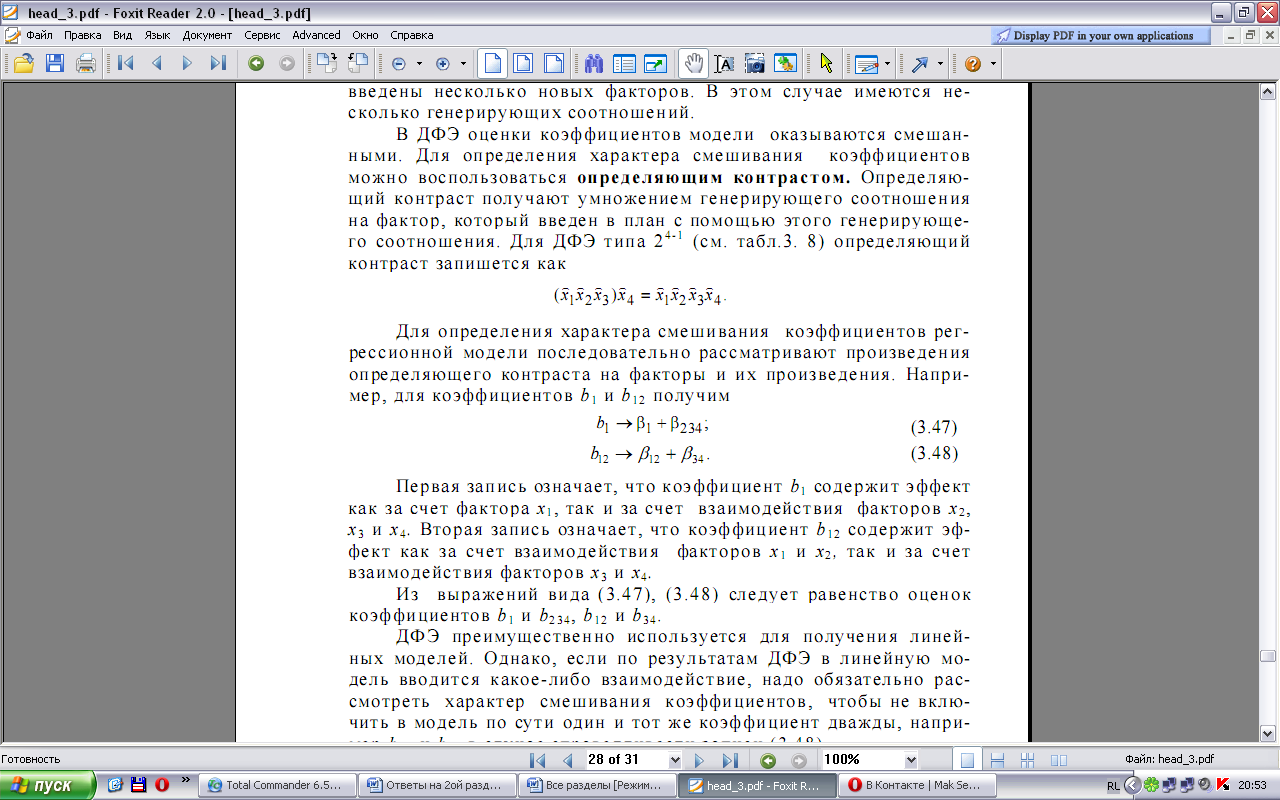Switch to 'Все разделы' Word taskbar window
The width and height of the screenshot is (1280, 800).
click(x=599, y=785)
